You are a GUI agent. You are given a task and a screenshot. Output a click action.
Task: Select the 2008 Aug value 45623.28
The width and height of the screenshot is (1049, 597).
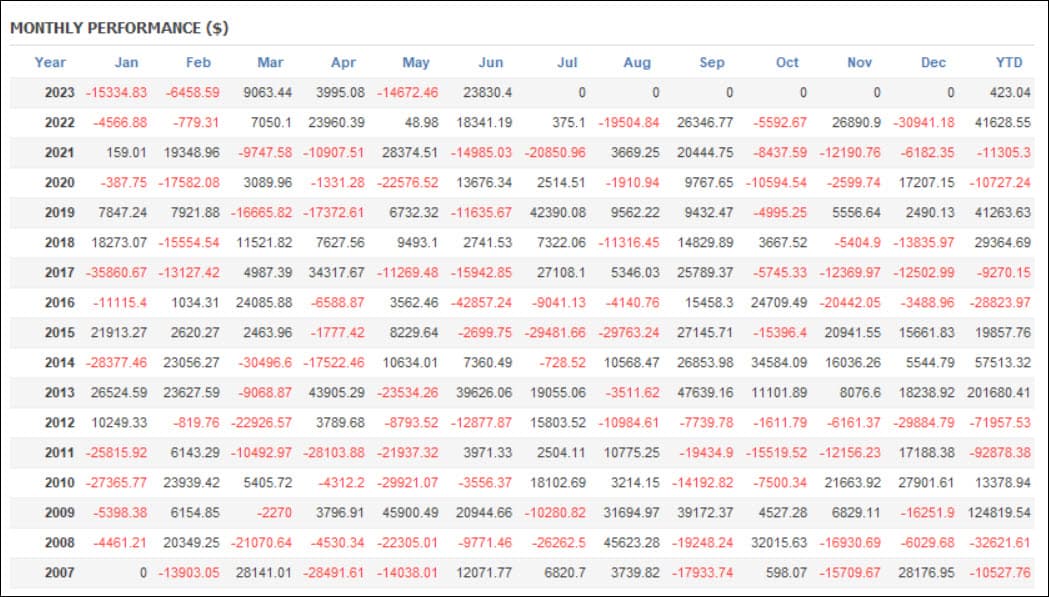pos(631,542)
